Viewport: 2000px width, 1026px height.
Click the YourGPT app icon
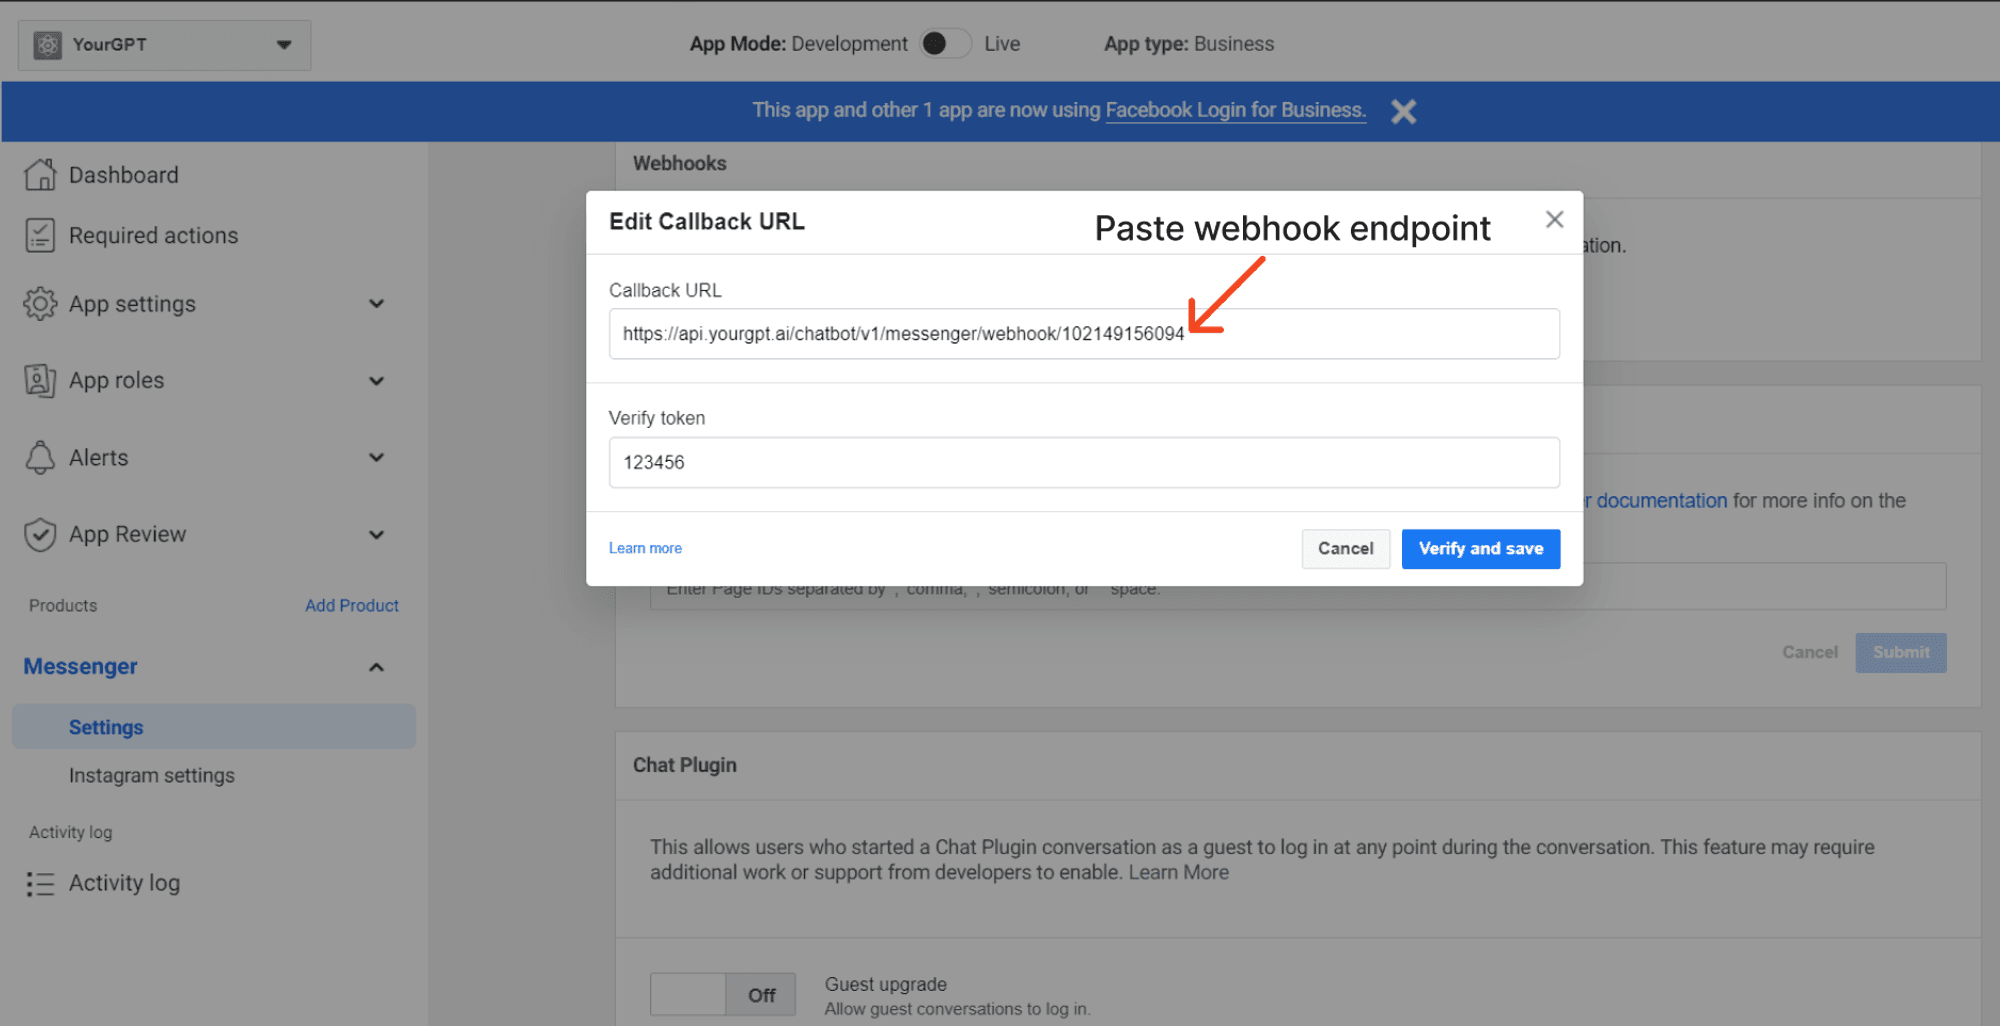(x=46, y=44)
